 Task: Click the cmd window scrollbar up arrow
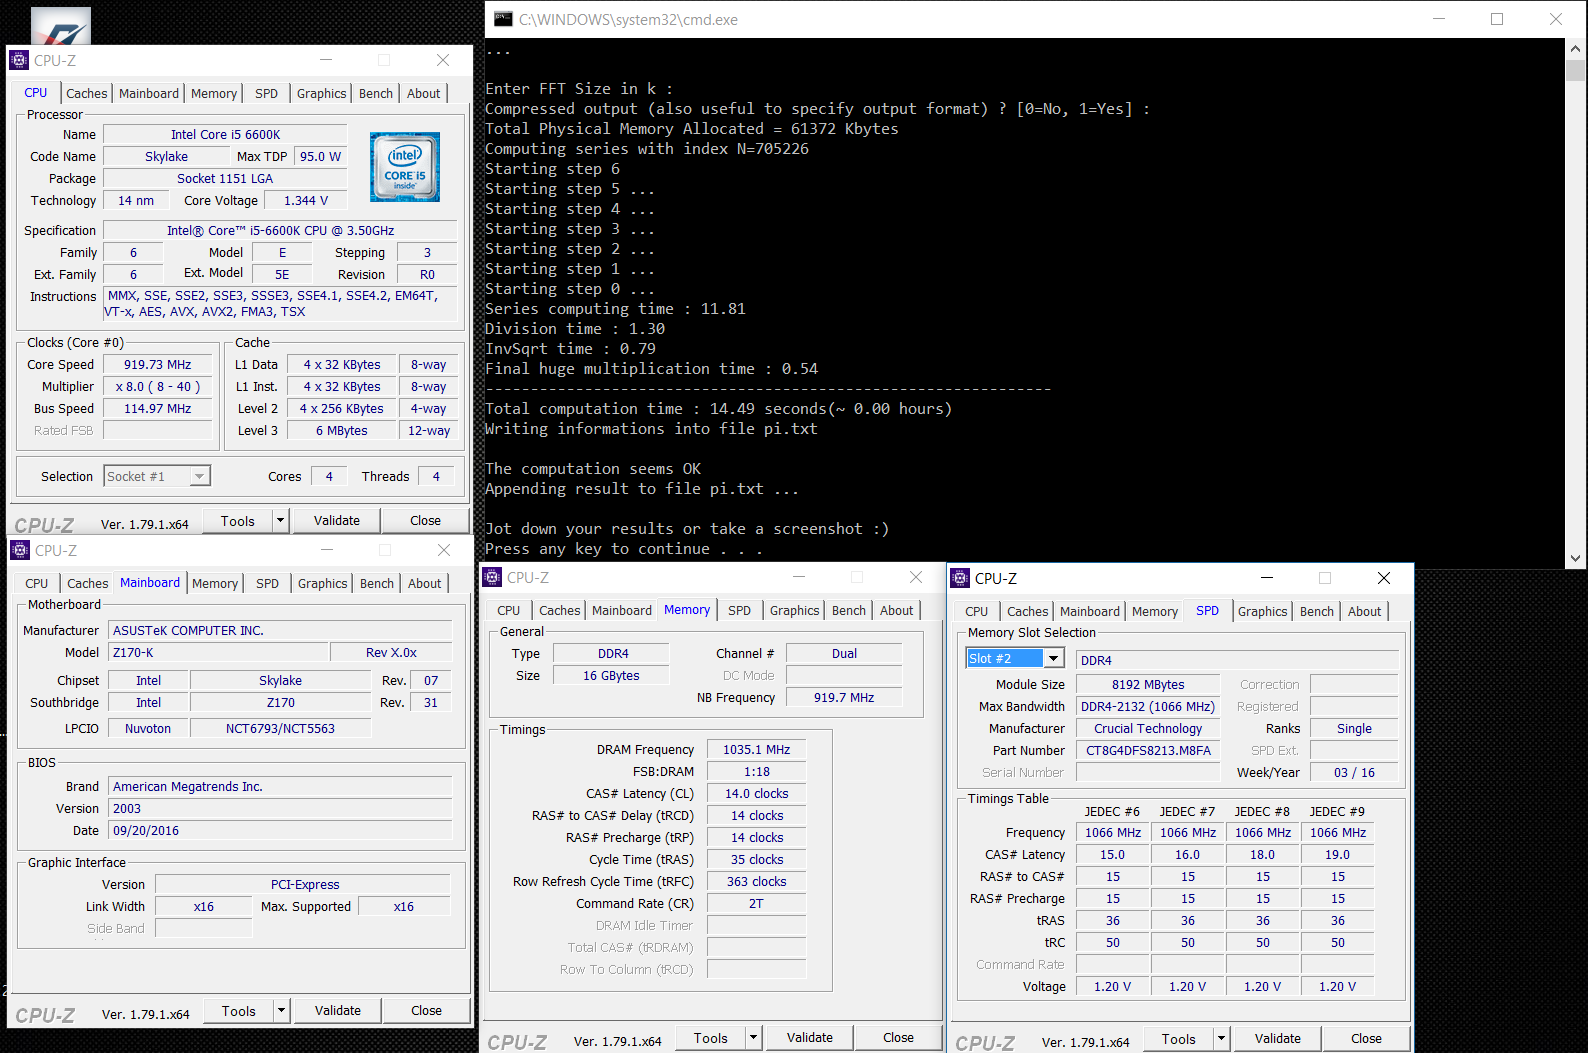(x=1576, y=48)
